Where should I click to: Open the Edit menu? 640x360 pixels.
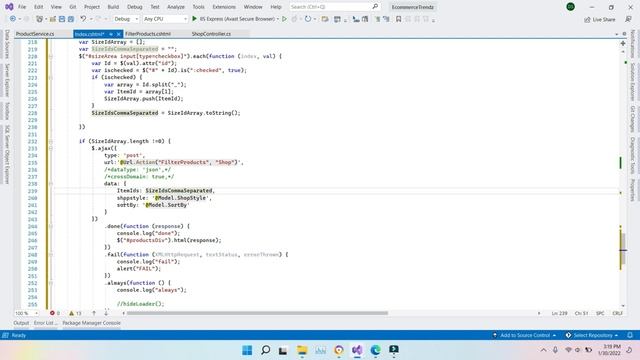tap(38, 7)
